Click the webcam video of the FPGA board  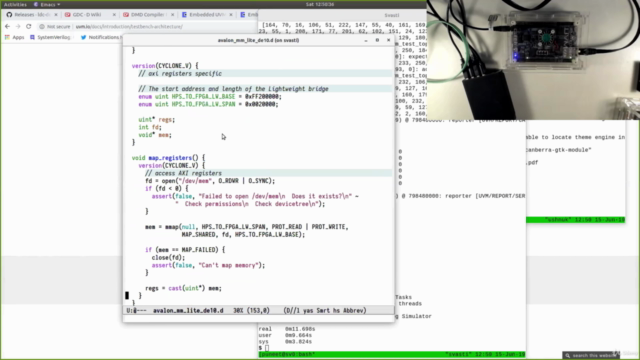(533, 60)
